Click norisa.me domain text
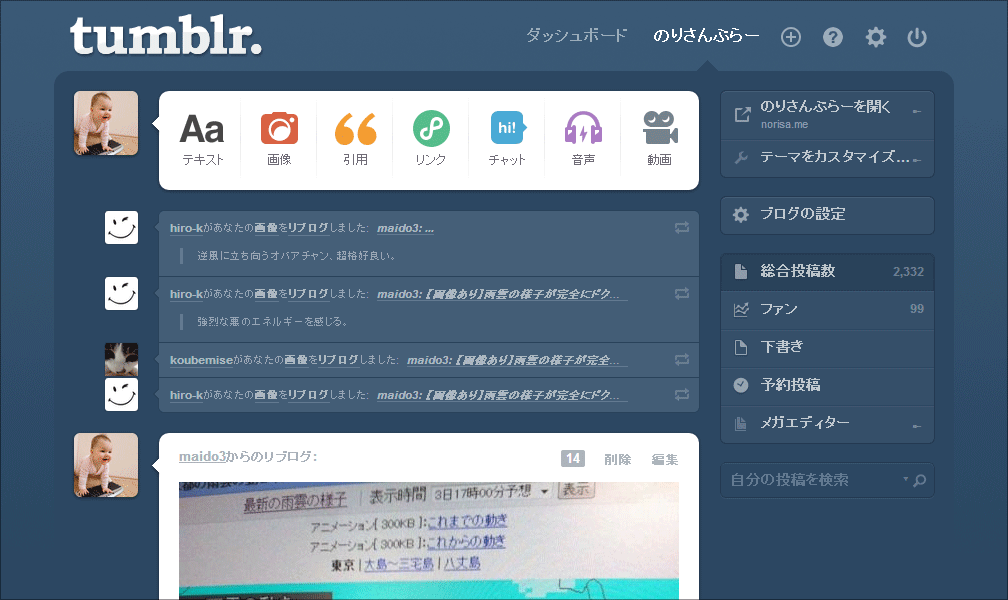Viewport: 1008px width, 600px height. click(x=784, y=124)
